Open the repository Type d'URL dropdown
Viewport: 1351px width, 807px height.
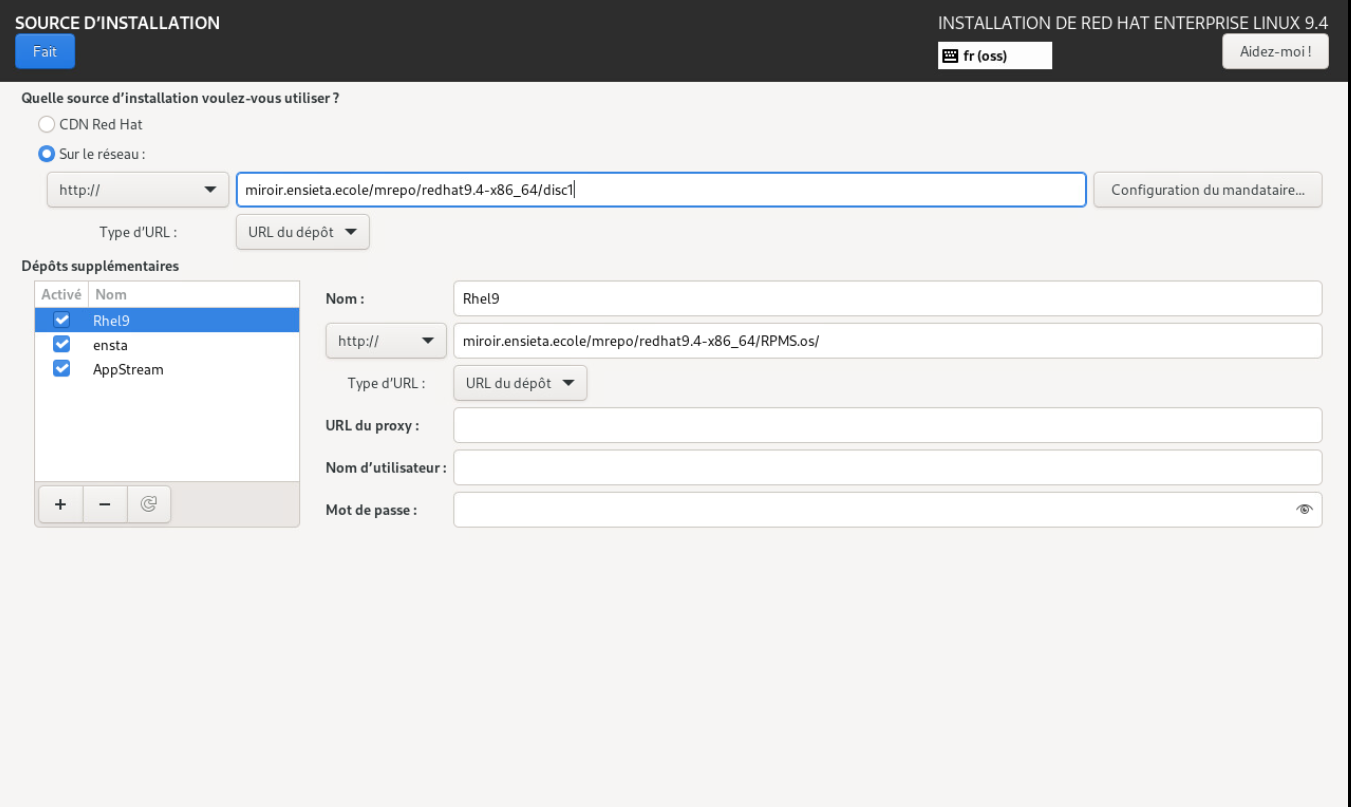click(x=520, y=383)
